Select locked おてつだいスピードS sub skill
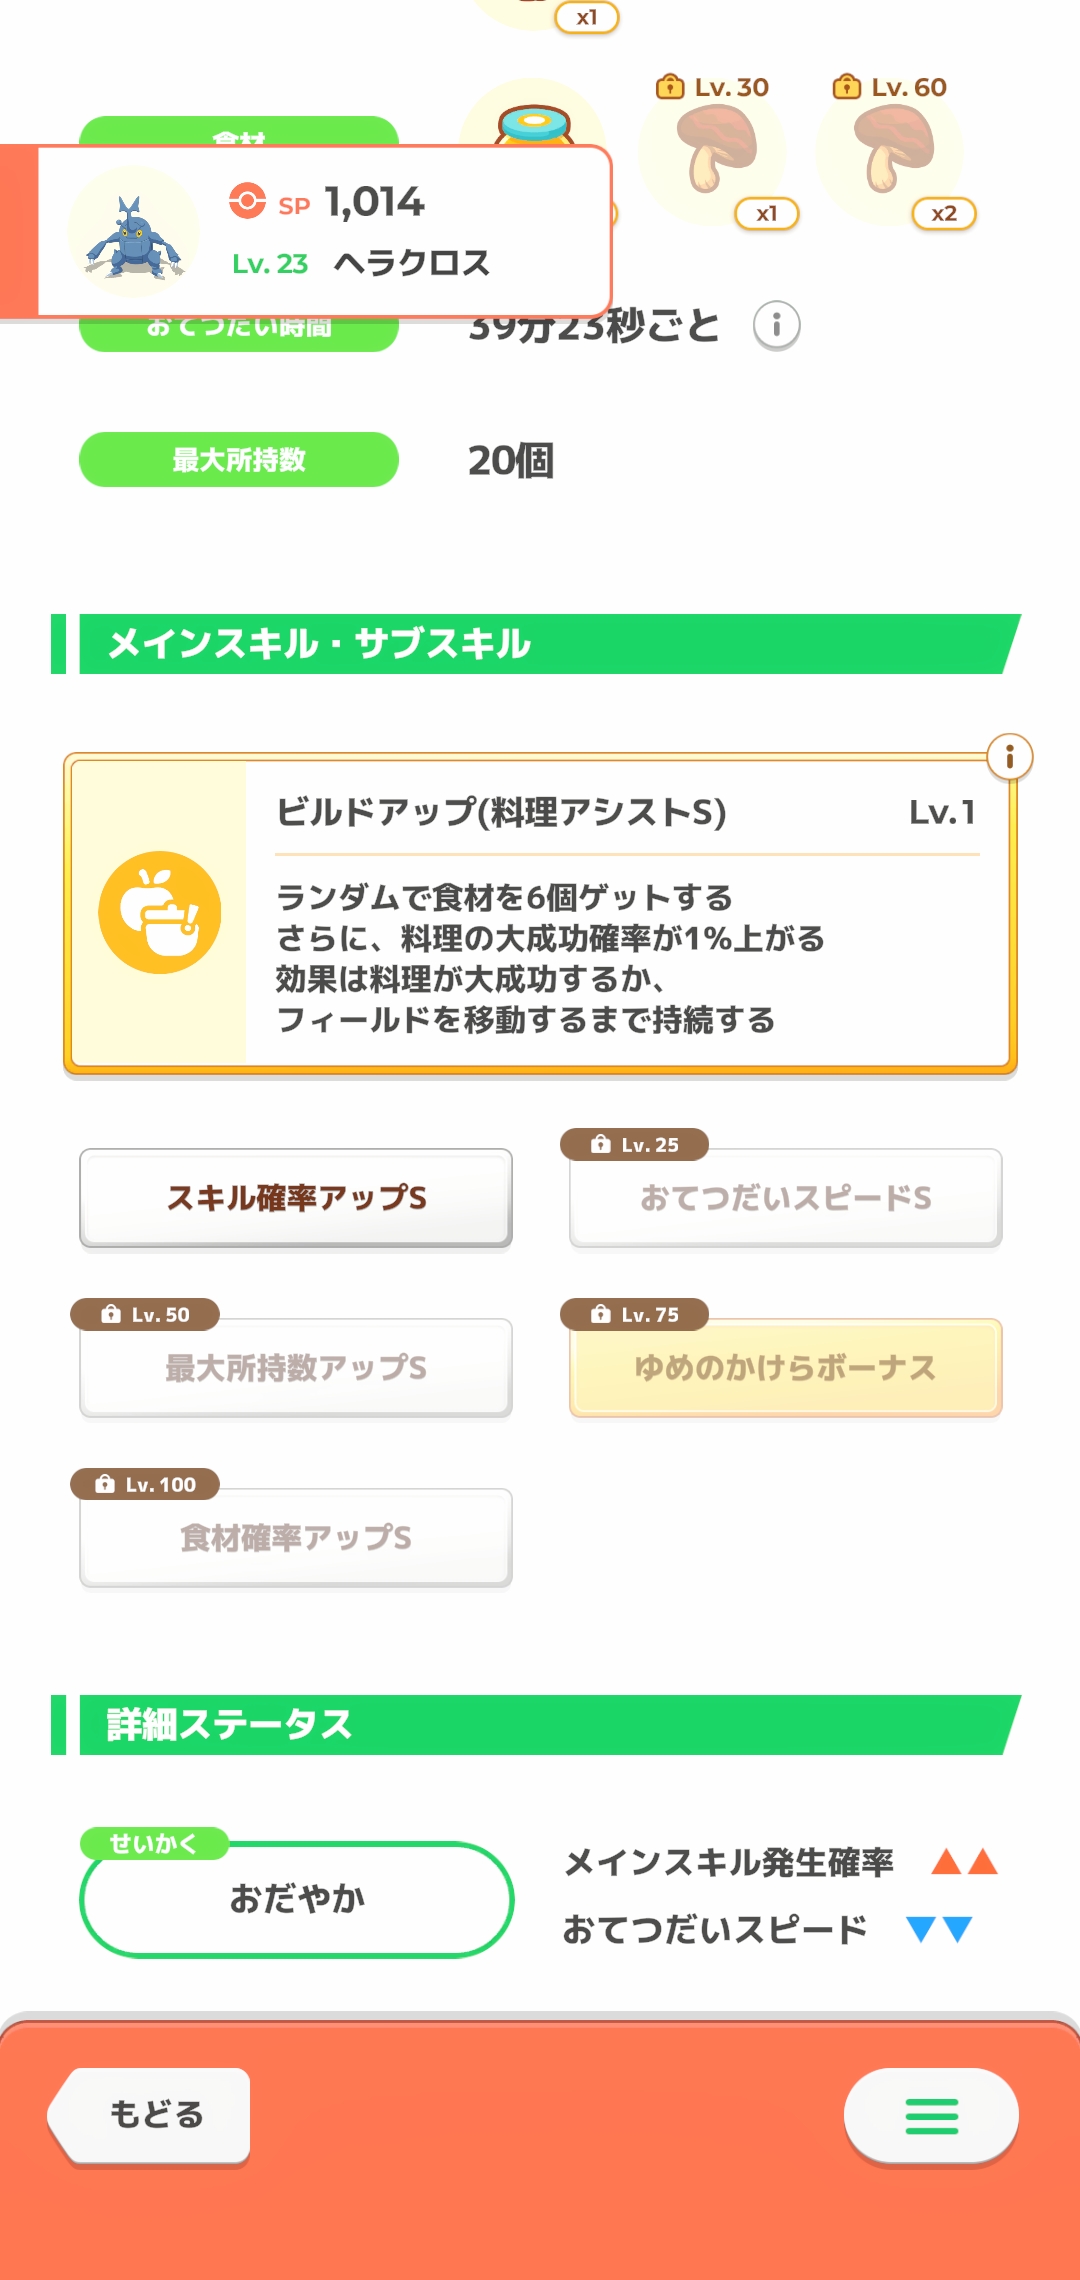Screen dimensions: 1080x2280 pos(785,1197)
